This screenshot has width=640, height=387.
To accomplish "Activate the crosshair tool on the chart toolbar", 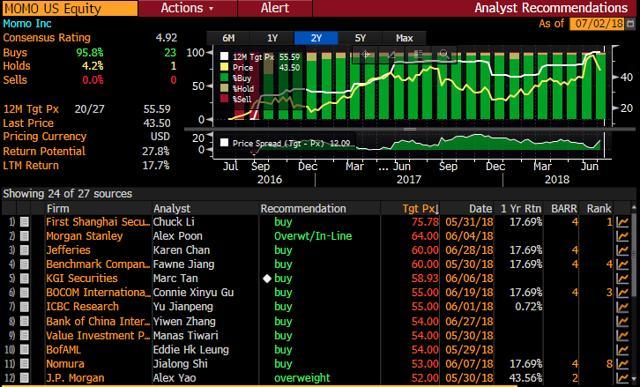I will pyautogui.click(x=366, y=54).
